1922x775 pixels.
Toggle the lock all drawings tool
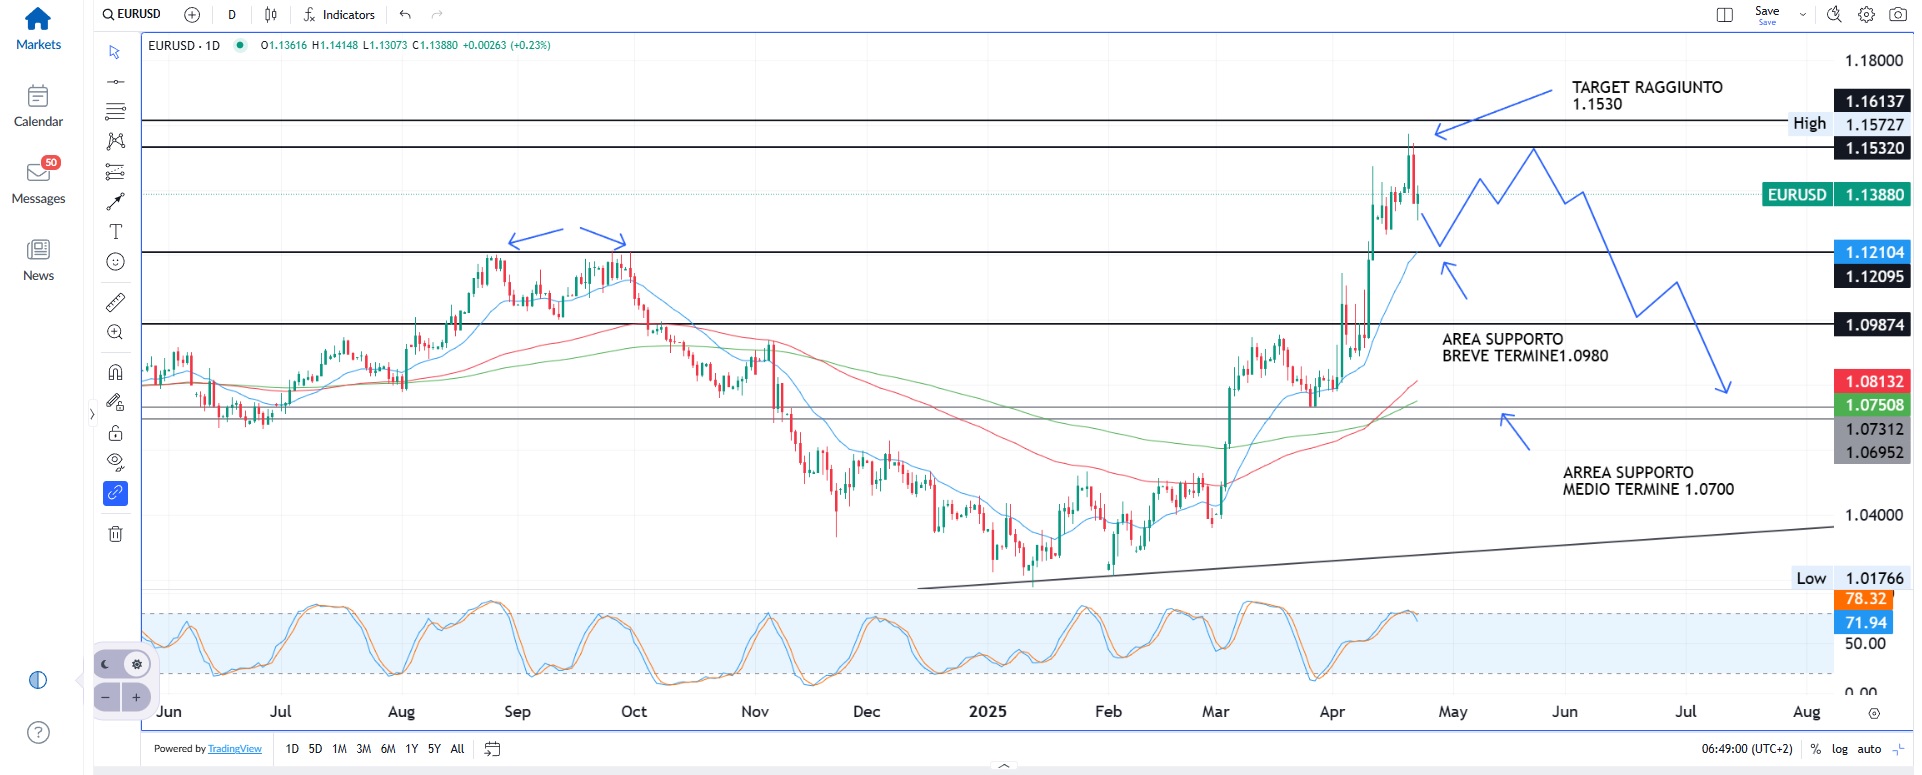(x=115, y=432)
